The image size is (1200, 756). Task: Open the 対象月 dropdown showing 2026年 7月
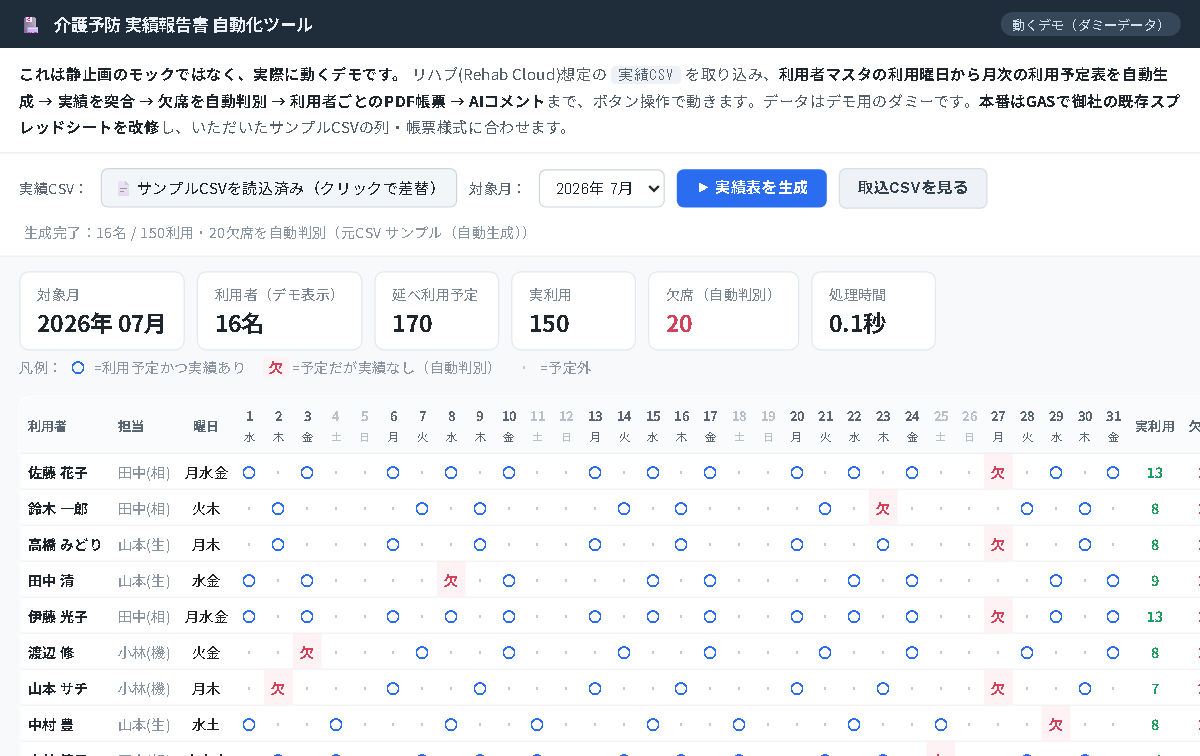(602, 188)
